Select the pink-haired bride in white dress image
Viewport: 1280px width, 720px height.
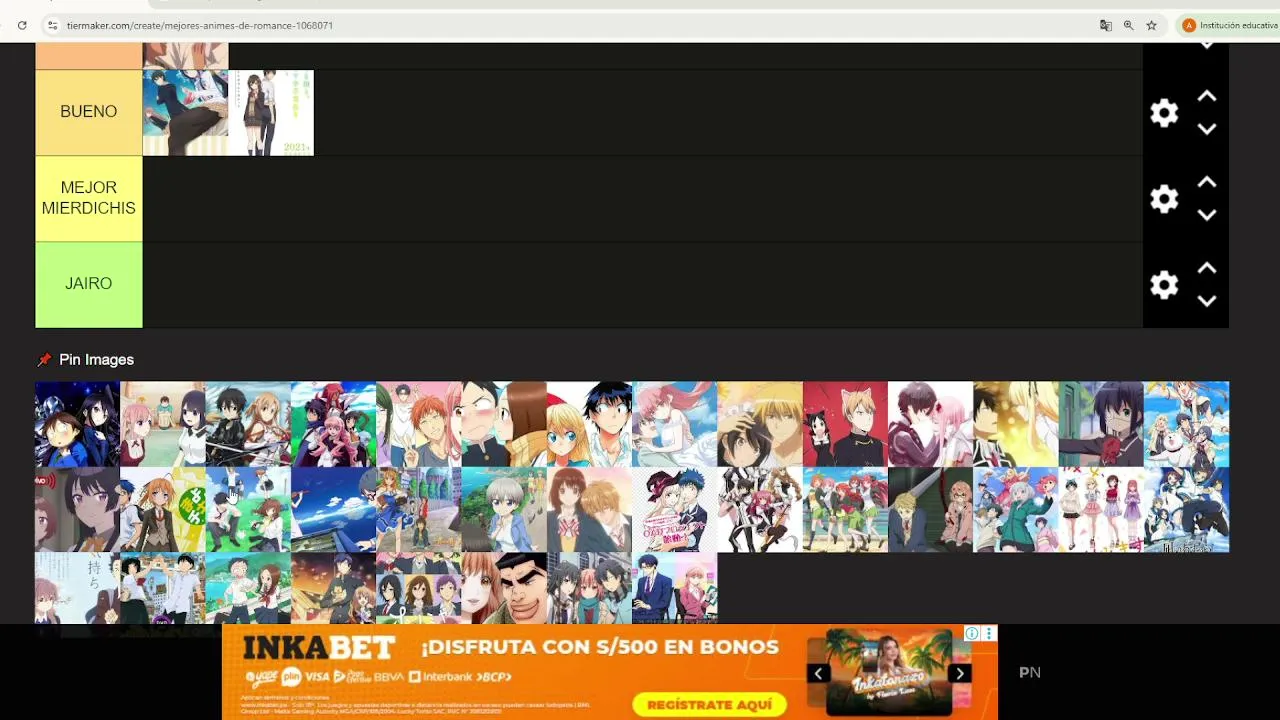675,424
